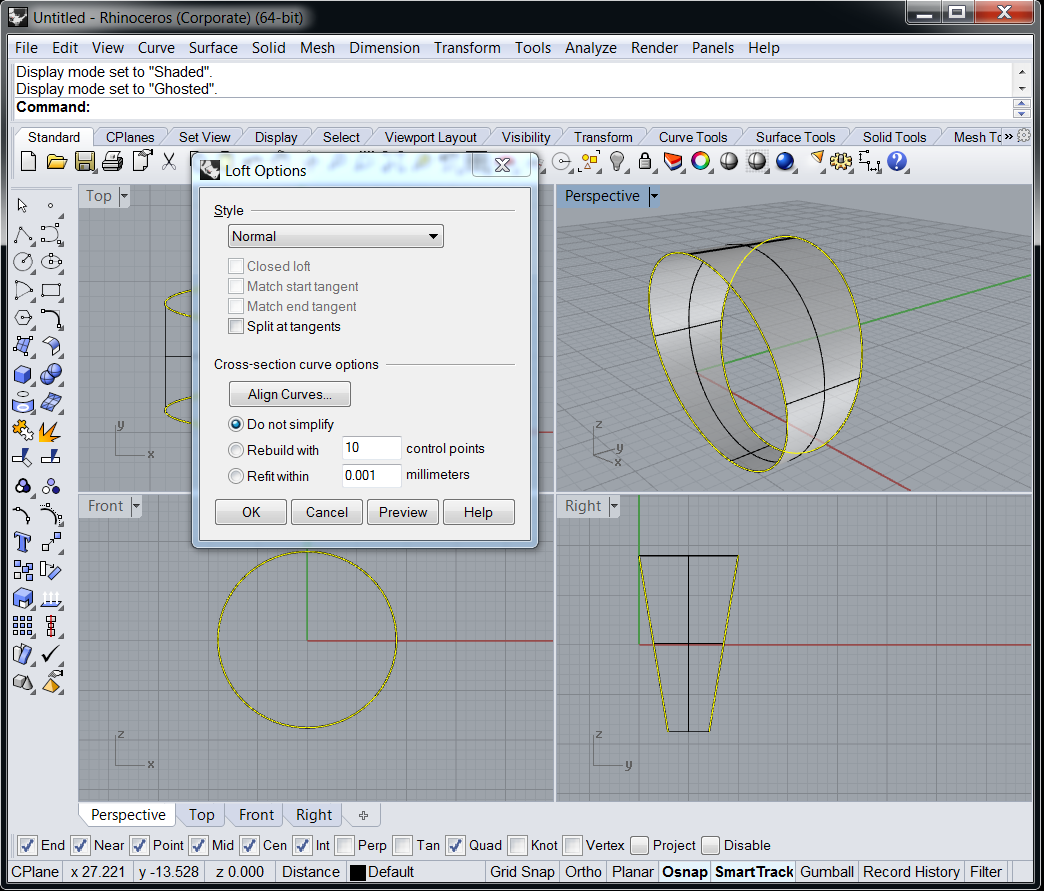Screen dimensions: 1044x891
Task: Create a new document with New icon
Action: tap(28, 161)
